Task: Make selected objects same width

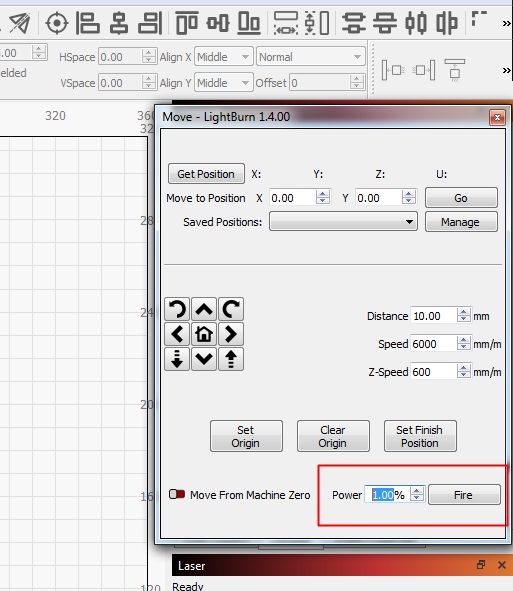Action: 285,23
